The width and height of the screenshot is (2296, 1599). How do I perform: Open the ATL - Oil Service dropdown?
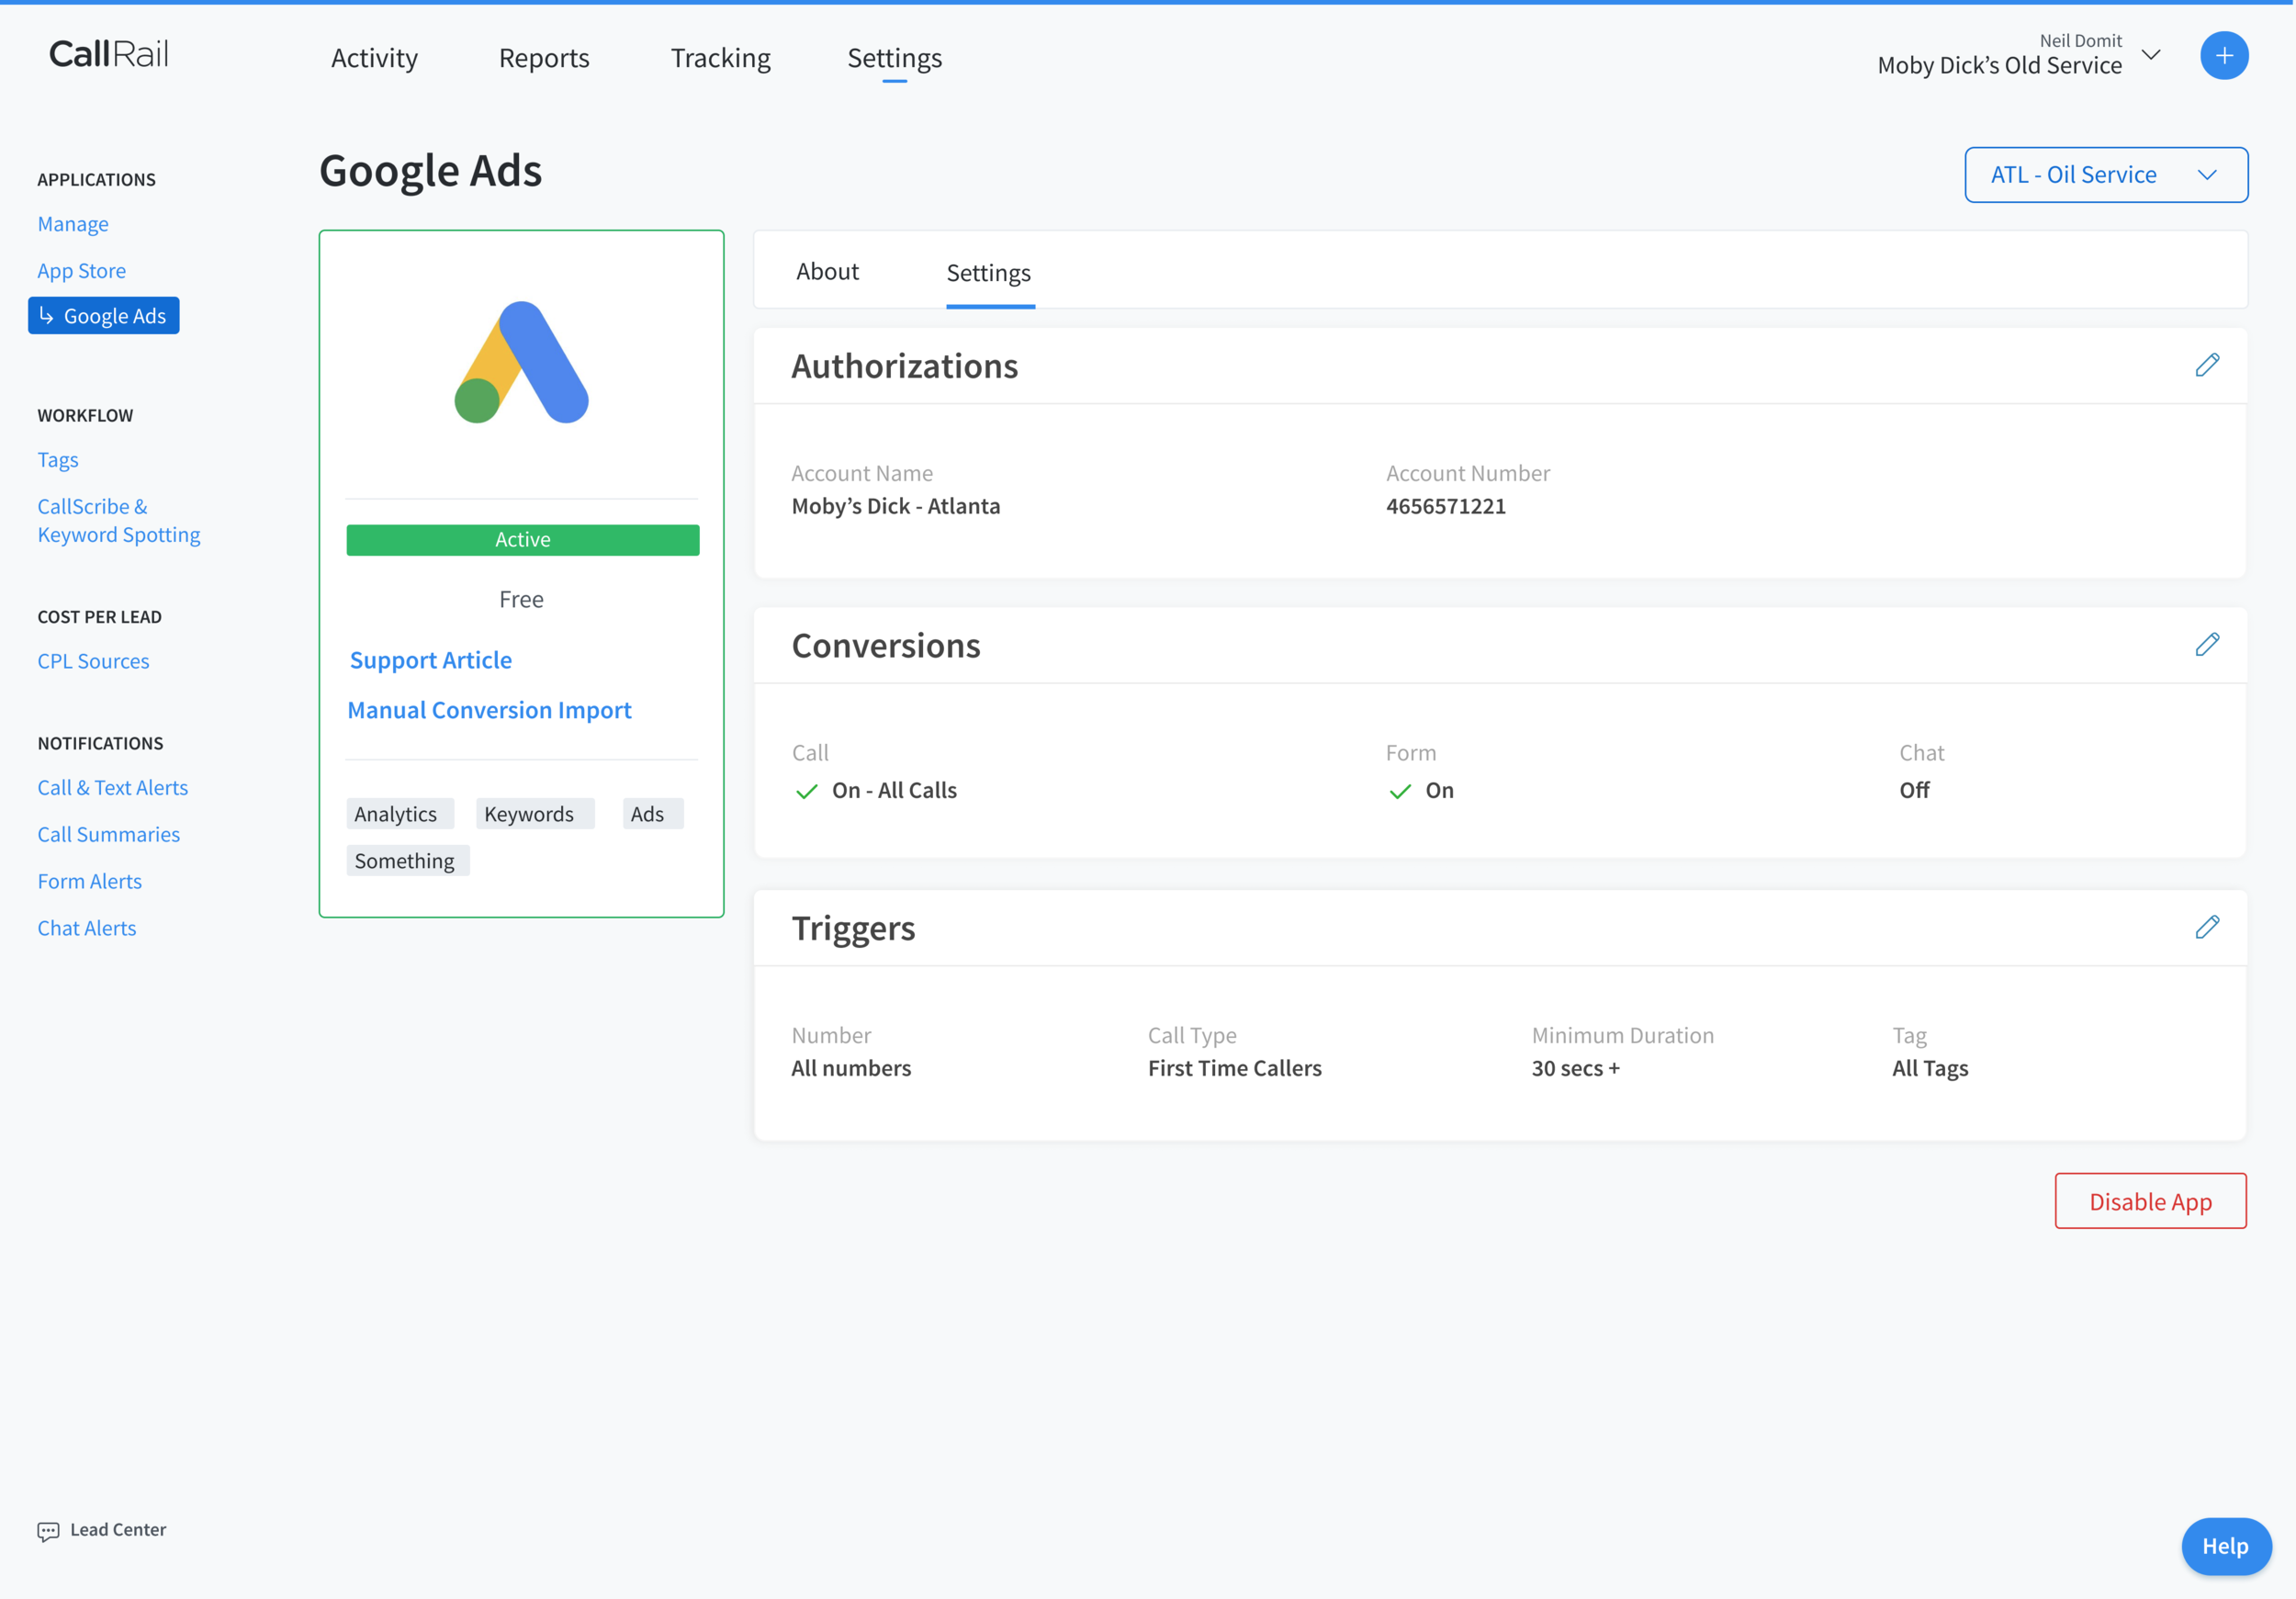(x=2106, y=175)
